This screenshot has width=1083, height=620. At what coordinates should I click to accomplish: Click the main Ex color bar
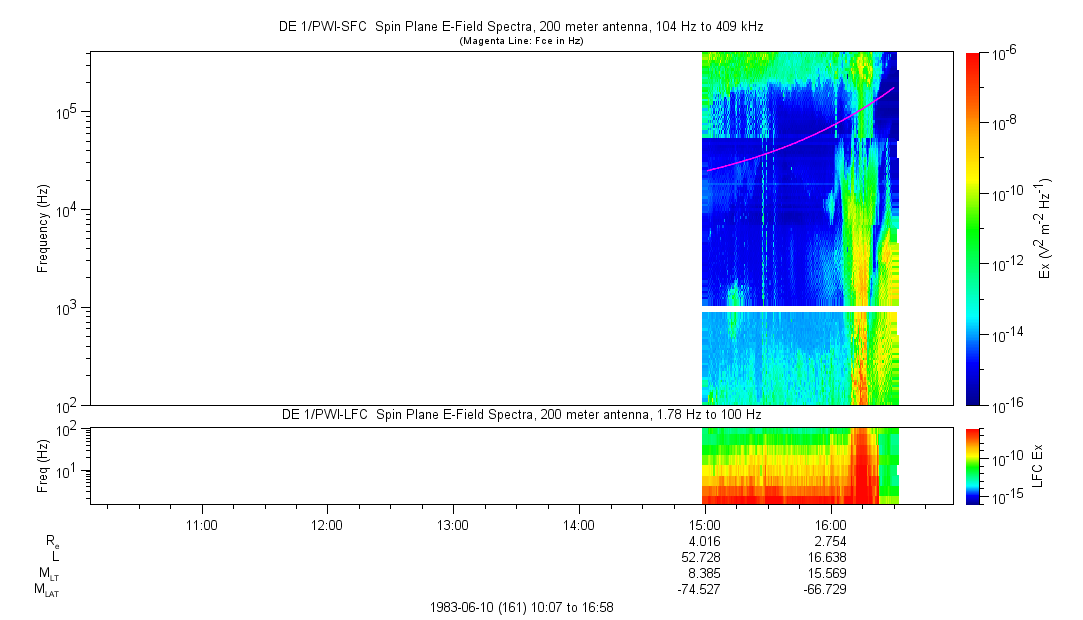(974, 228)
